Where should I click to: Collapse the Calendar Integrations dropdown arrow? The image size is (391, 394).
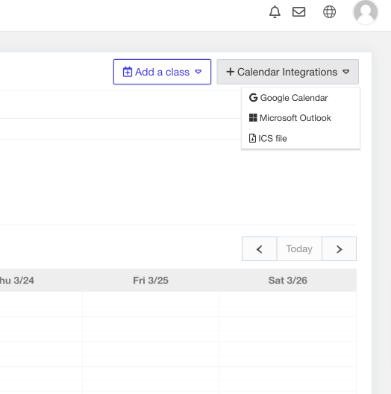(x=346, y=72)
